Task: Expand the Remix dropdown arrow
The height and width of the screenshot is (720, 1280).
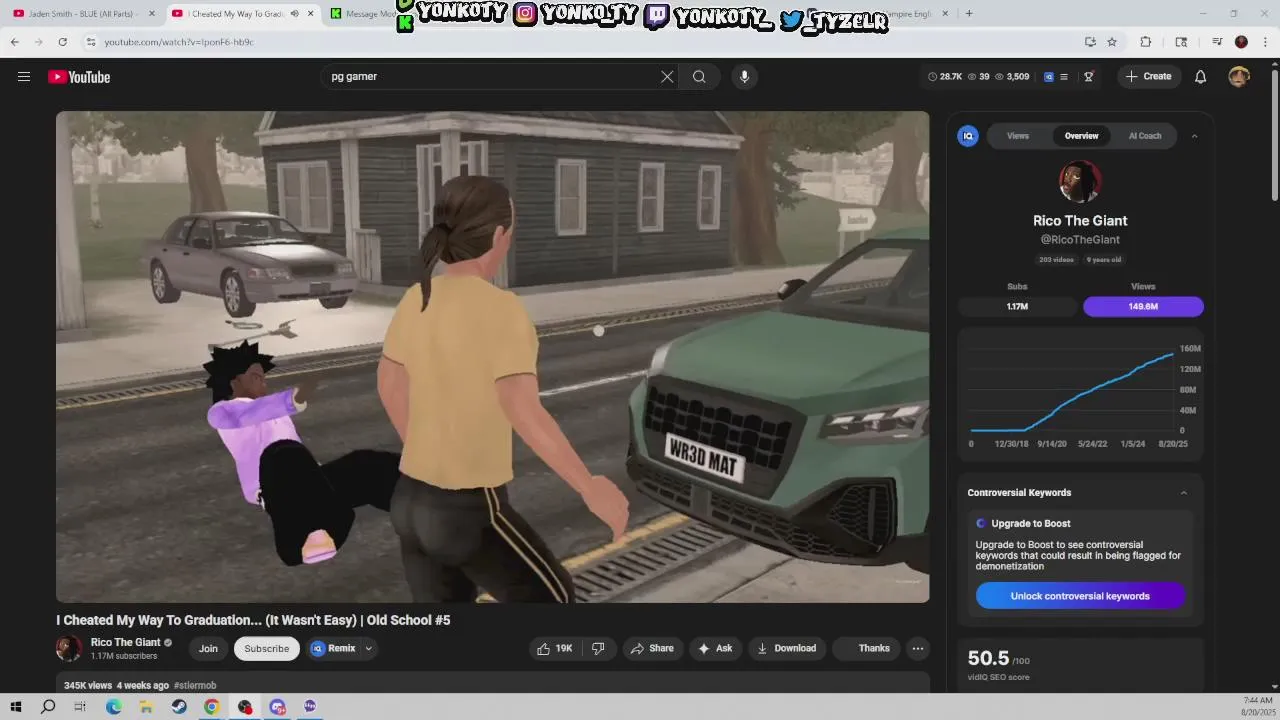Action: coord(369,648)
